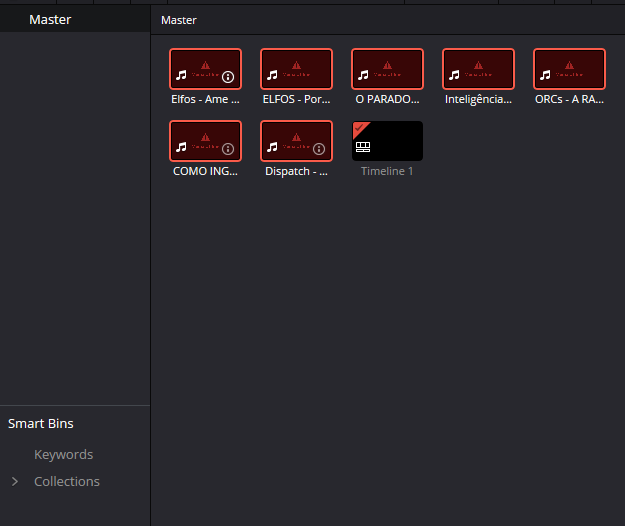Open the Keywords smart bin
Image resolution: width=625 pixels, height=526 pixels.
[64, 454]
